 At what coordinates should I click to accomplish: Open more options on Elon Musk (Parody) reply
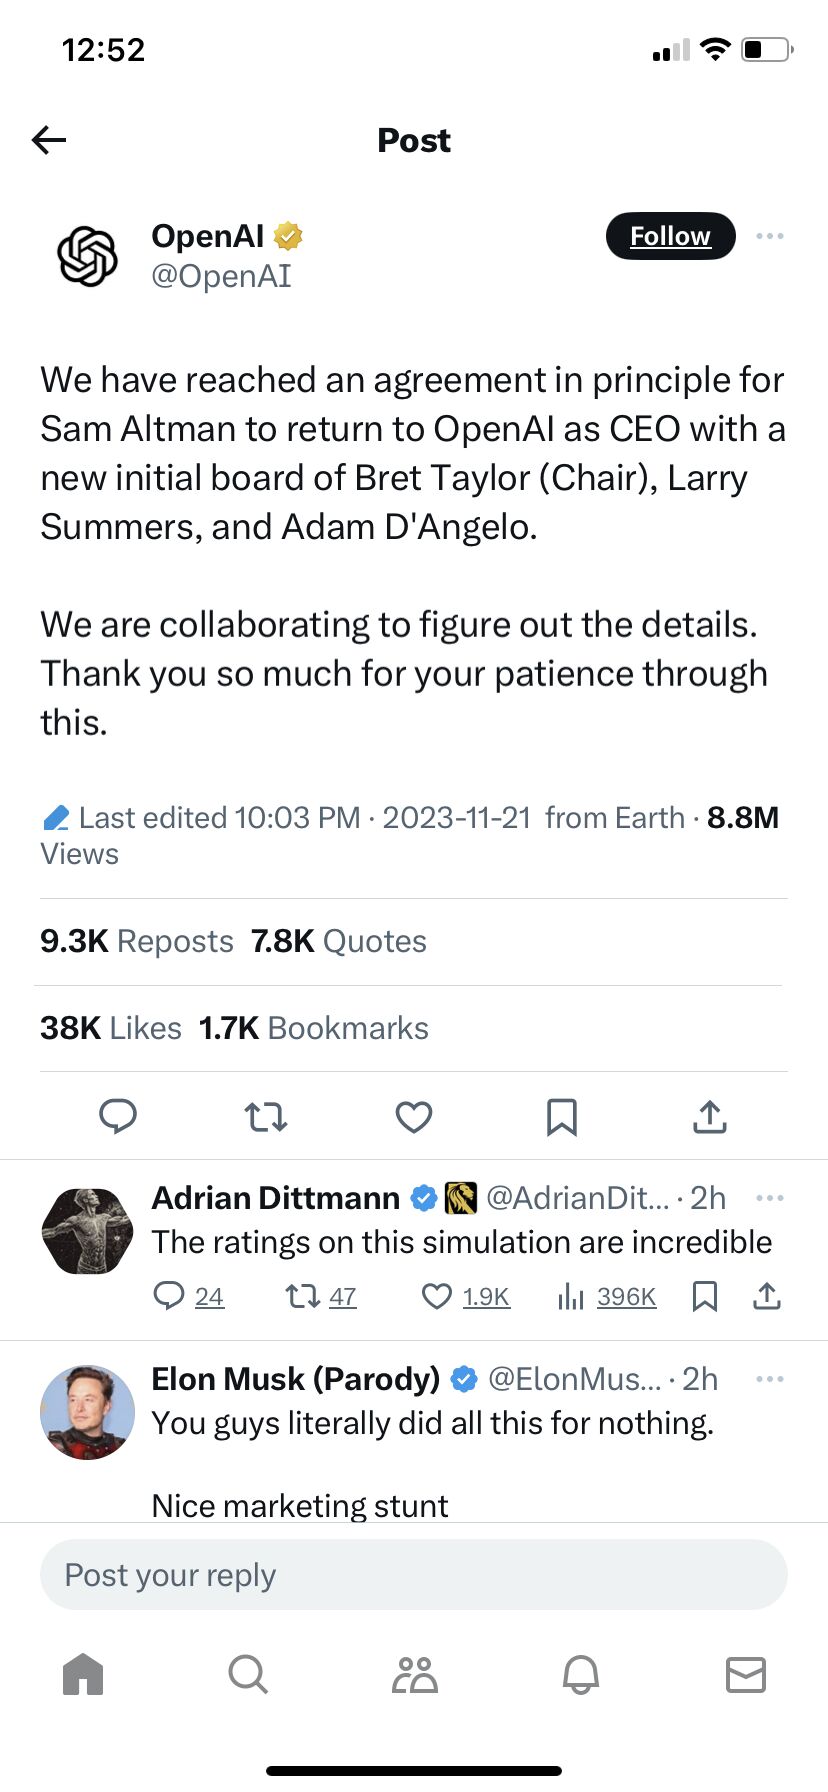pos(770,1379)
